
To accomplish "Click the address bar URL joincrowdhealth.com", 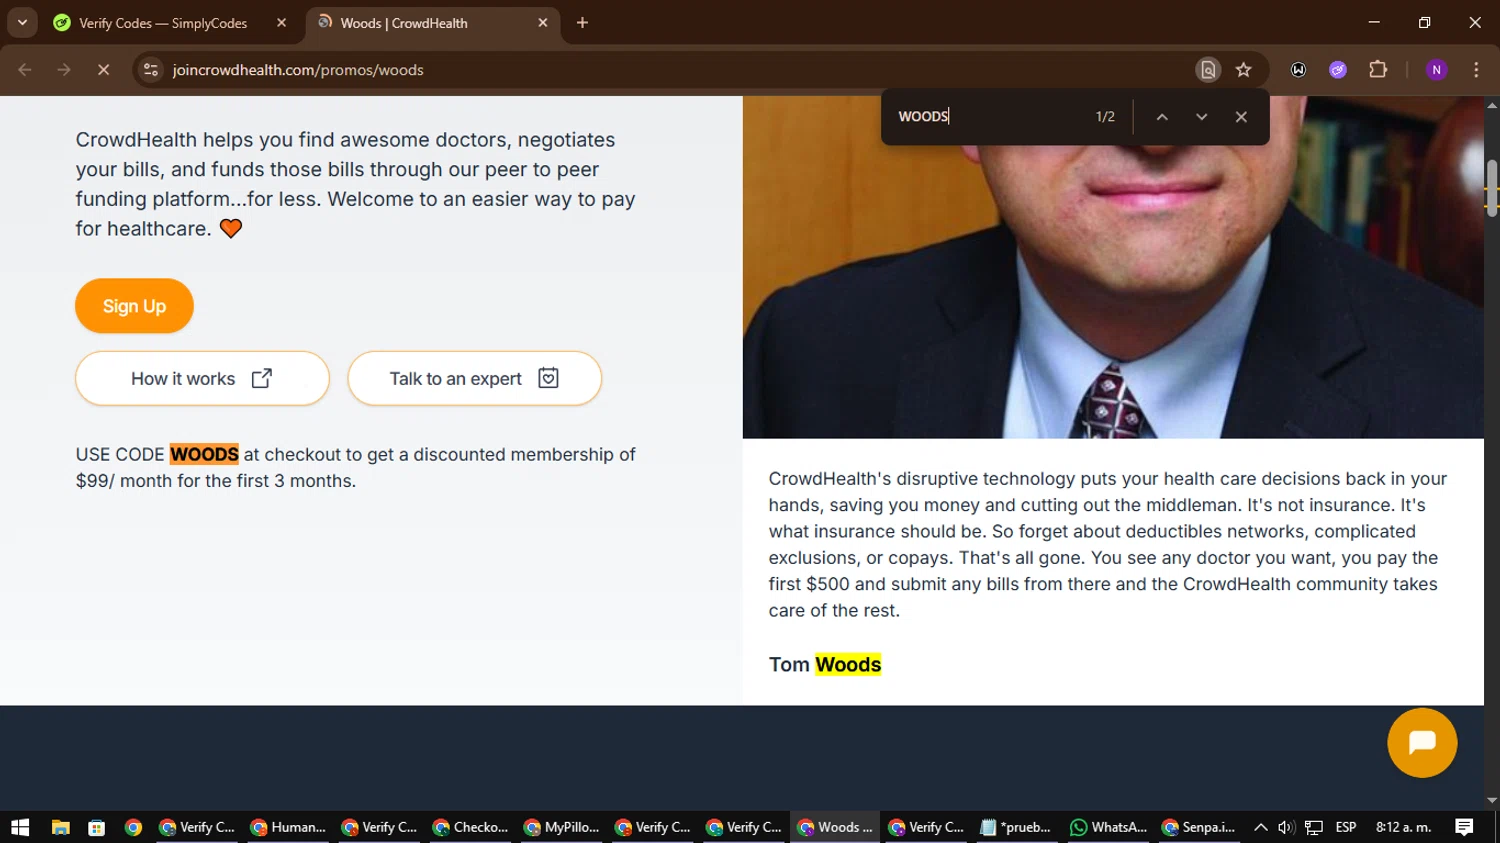I will click(298, 70).
